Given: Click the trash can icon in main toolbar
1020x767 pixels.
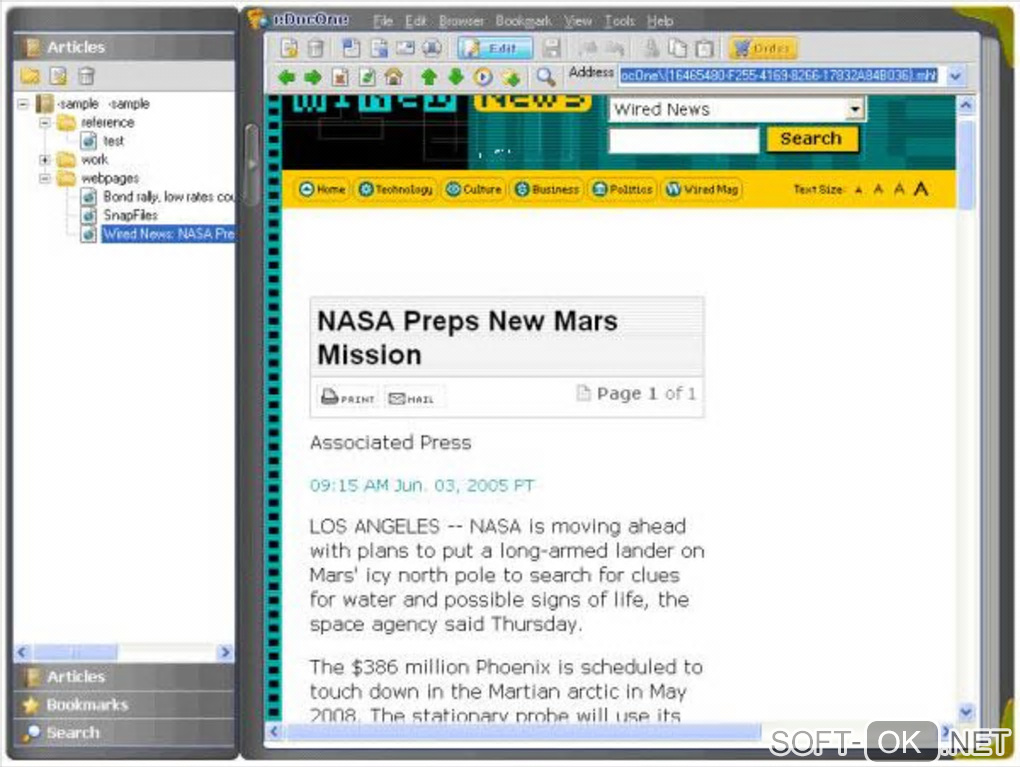Looking at the screenshot, I should click(x=315, y=48).
